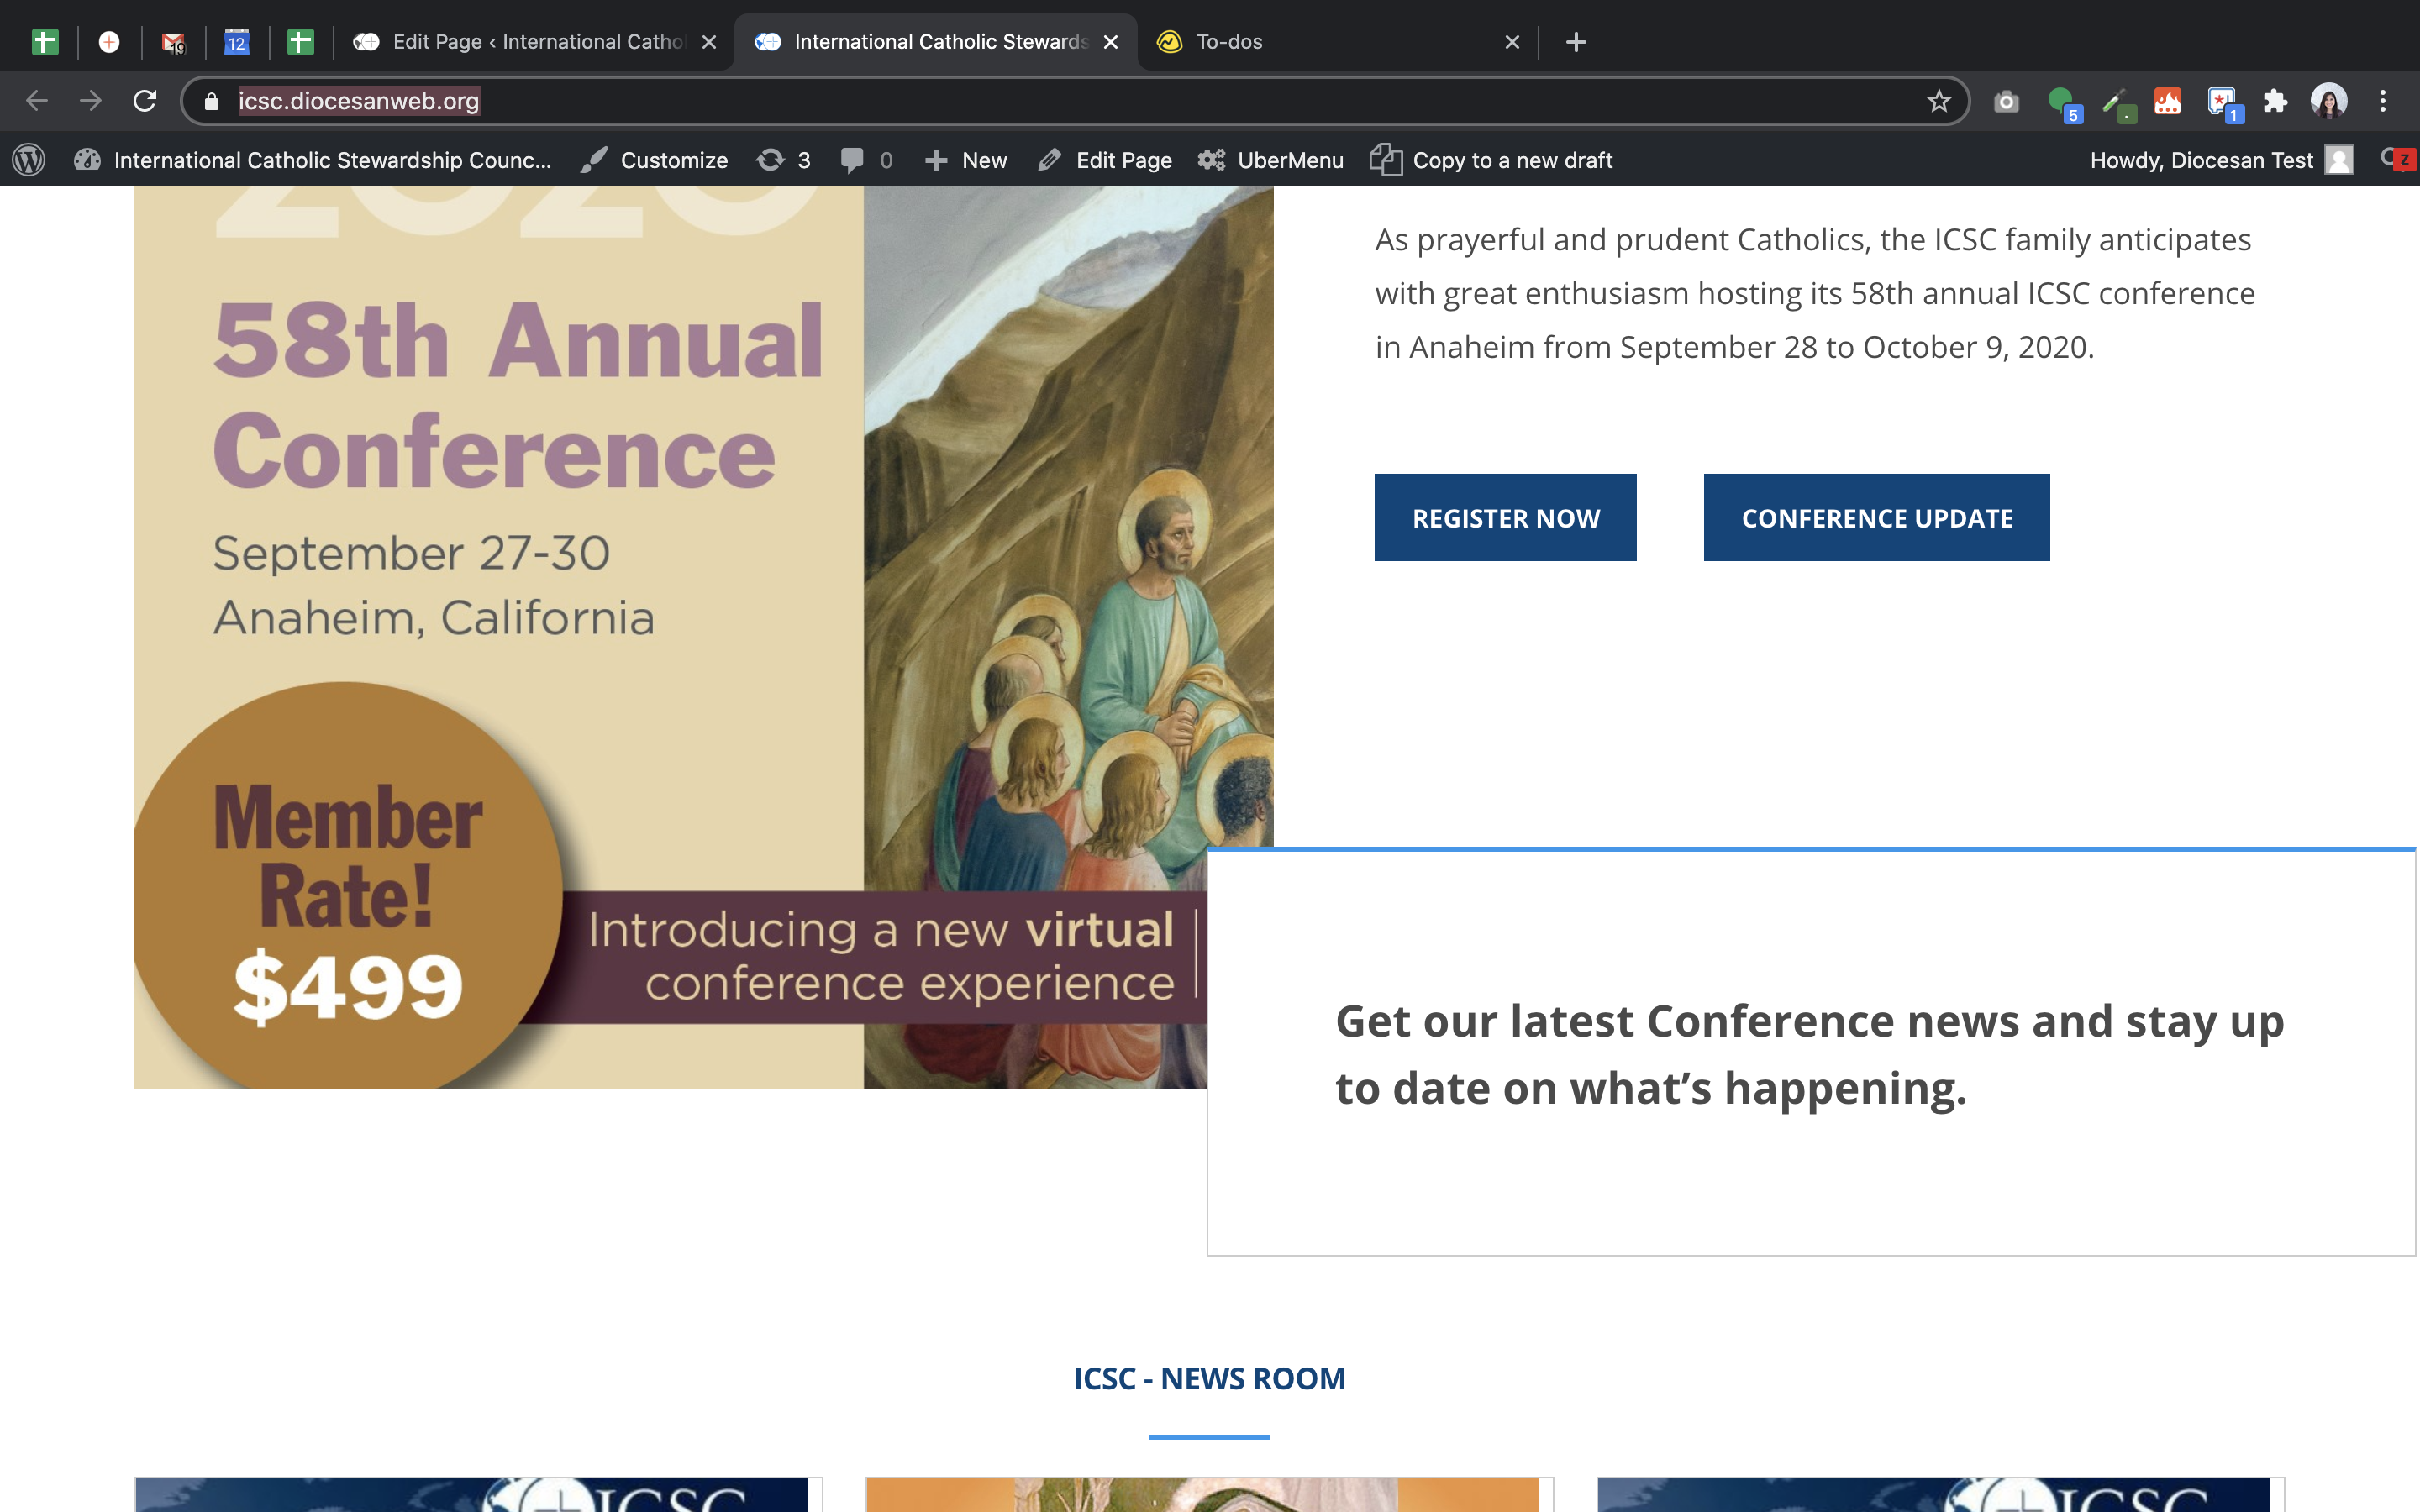The width and height of the screenshot is (2420, 1512).
Task: Bookmark the page with the star icon
Action: (x=1938, y=101)
